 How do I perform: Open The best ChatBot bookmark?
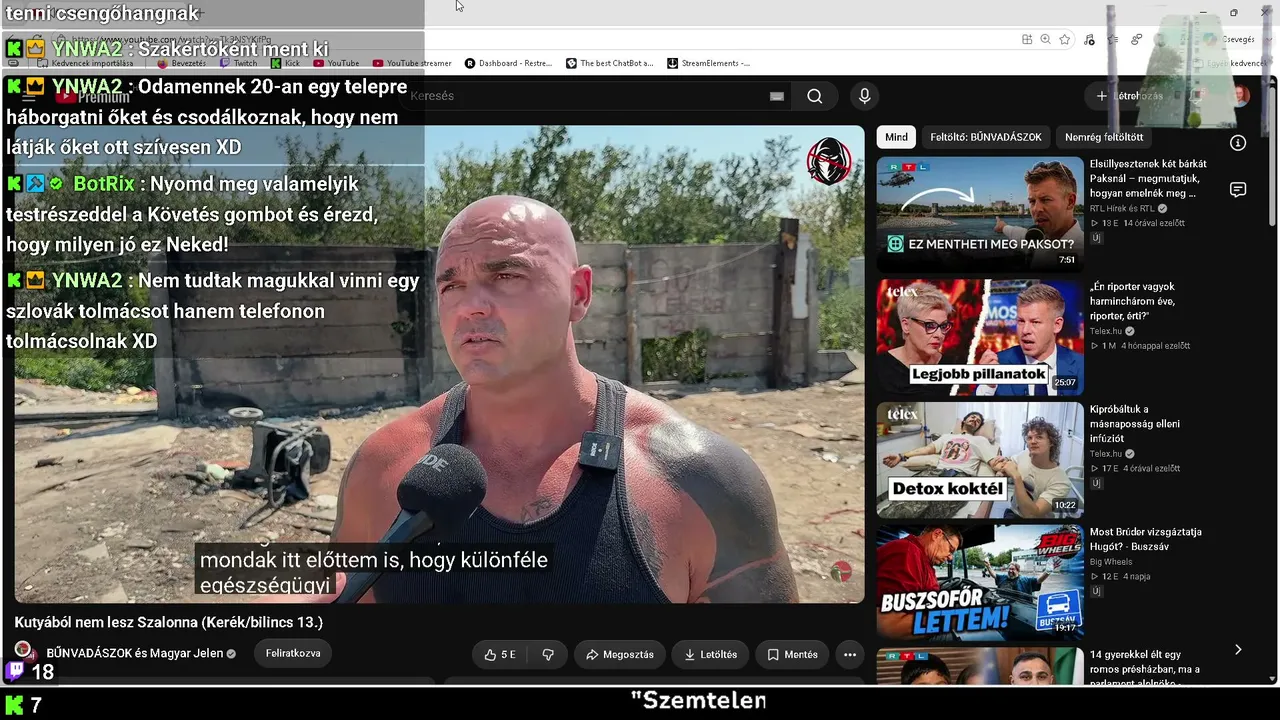[x=610, y=63]
